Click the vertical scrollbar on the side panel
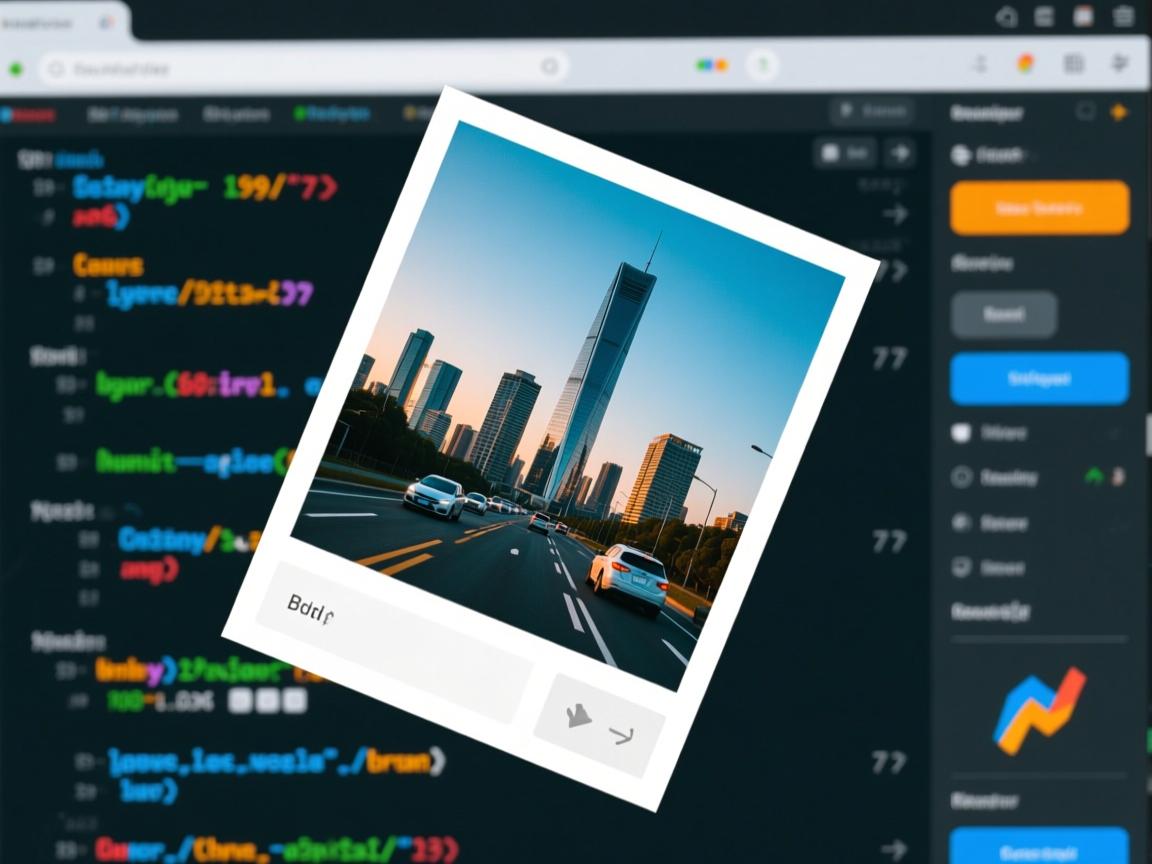Viewport: 1152px width, 864px height. pos(1148,435)
